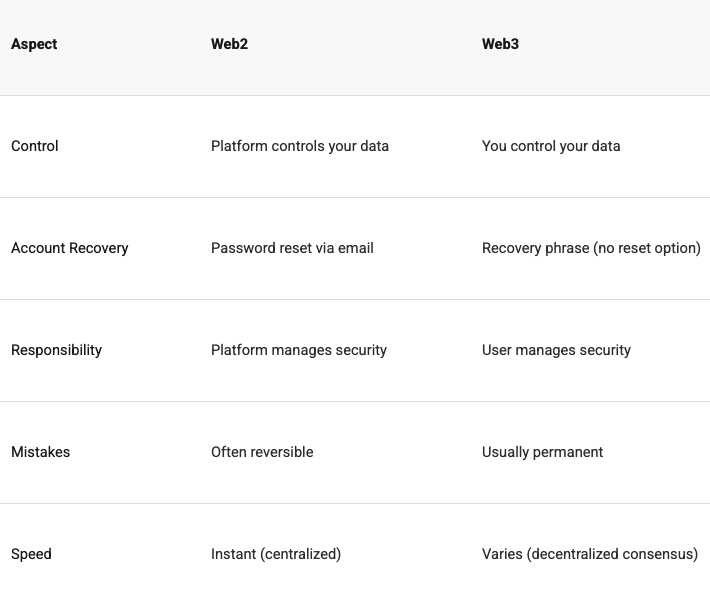This screenshot has width=710, height=603.
Task: Select the Control row label
Action: [x=35, y=146]
